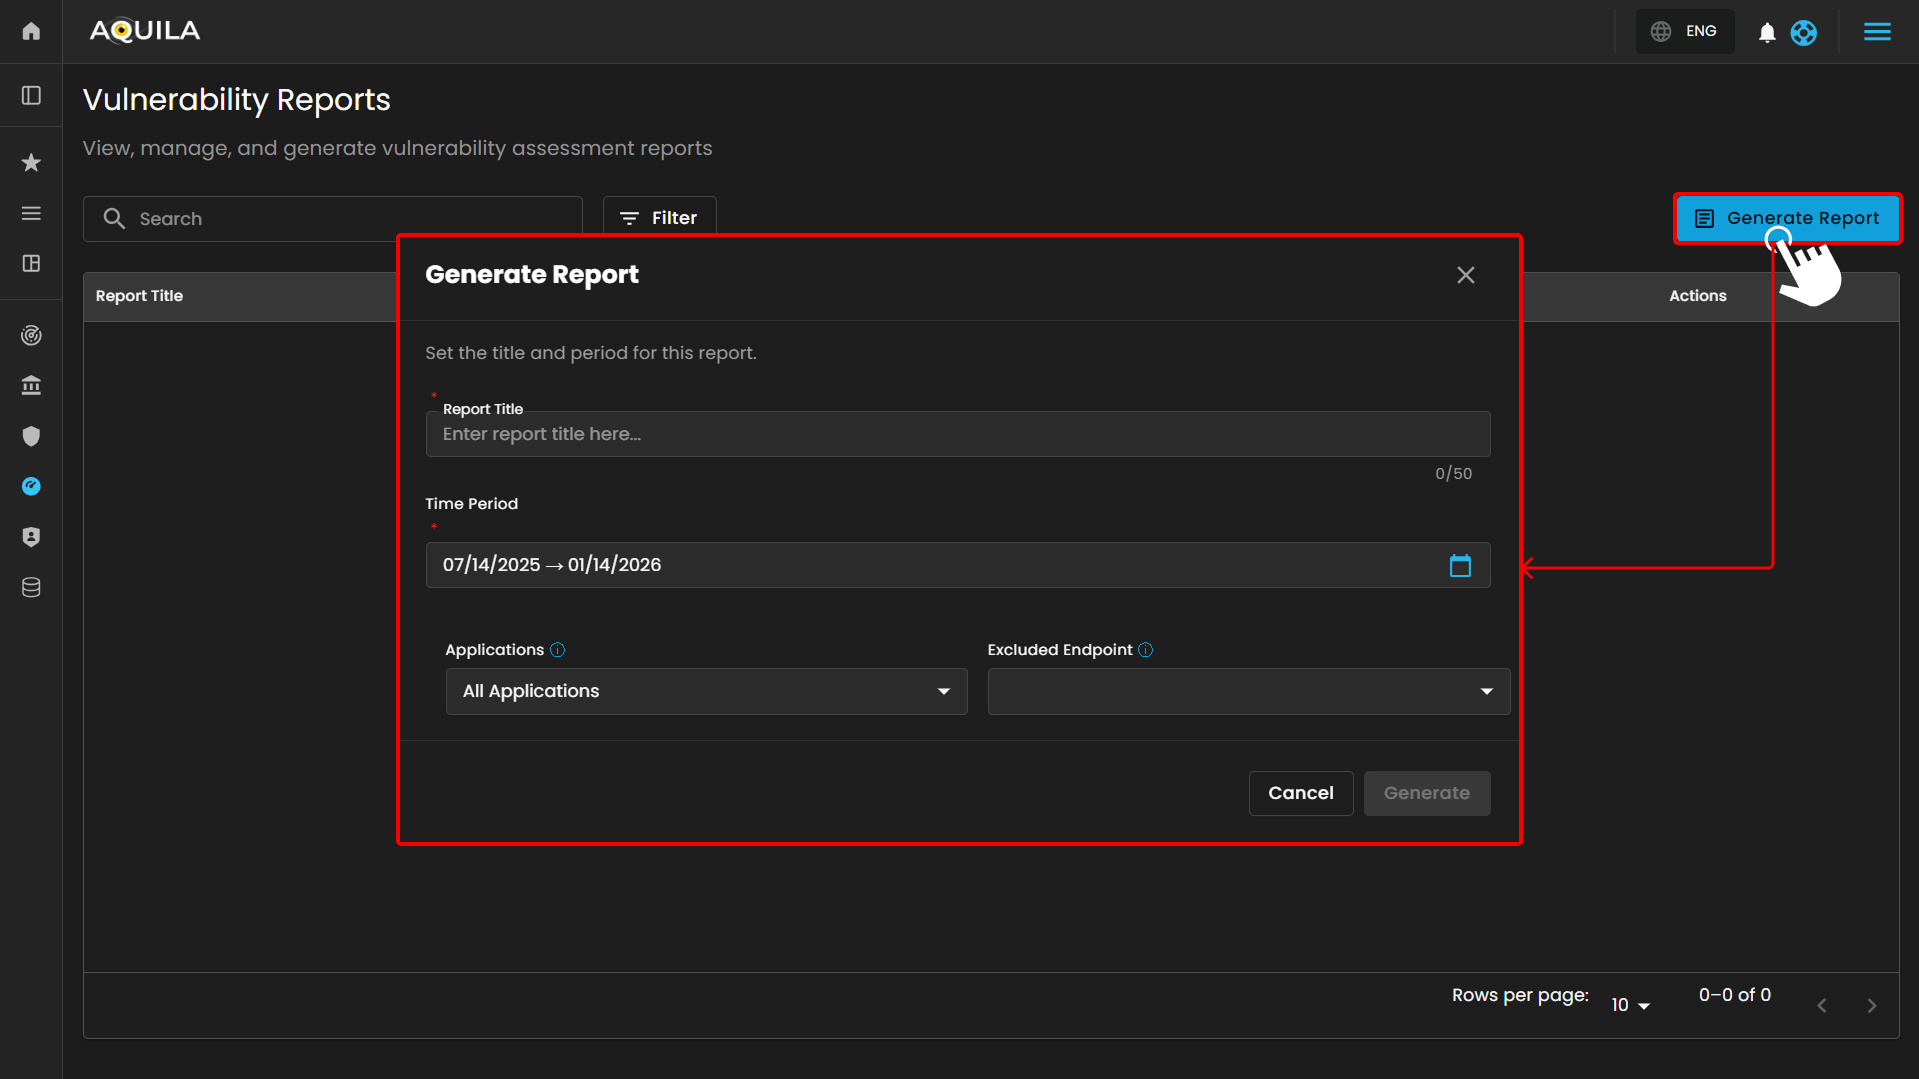Expand the All Applications dropdown
The height and width of the screenshot is (1079, 1919).
click(x=706, y=691)
